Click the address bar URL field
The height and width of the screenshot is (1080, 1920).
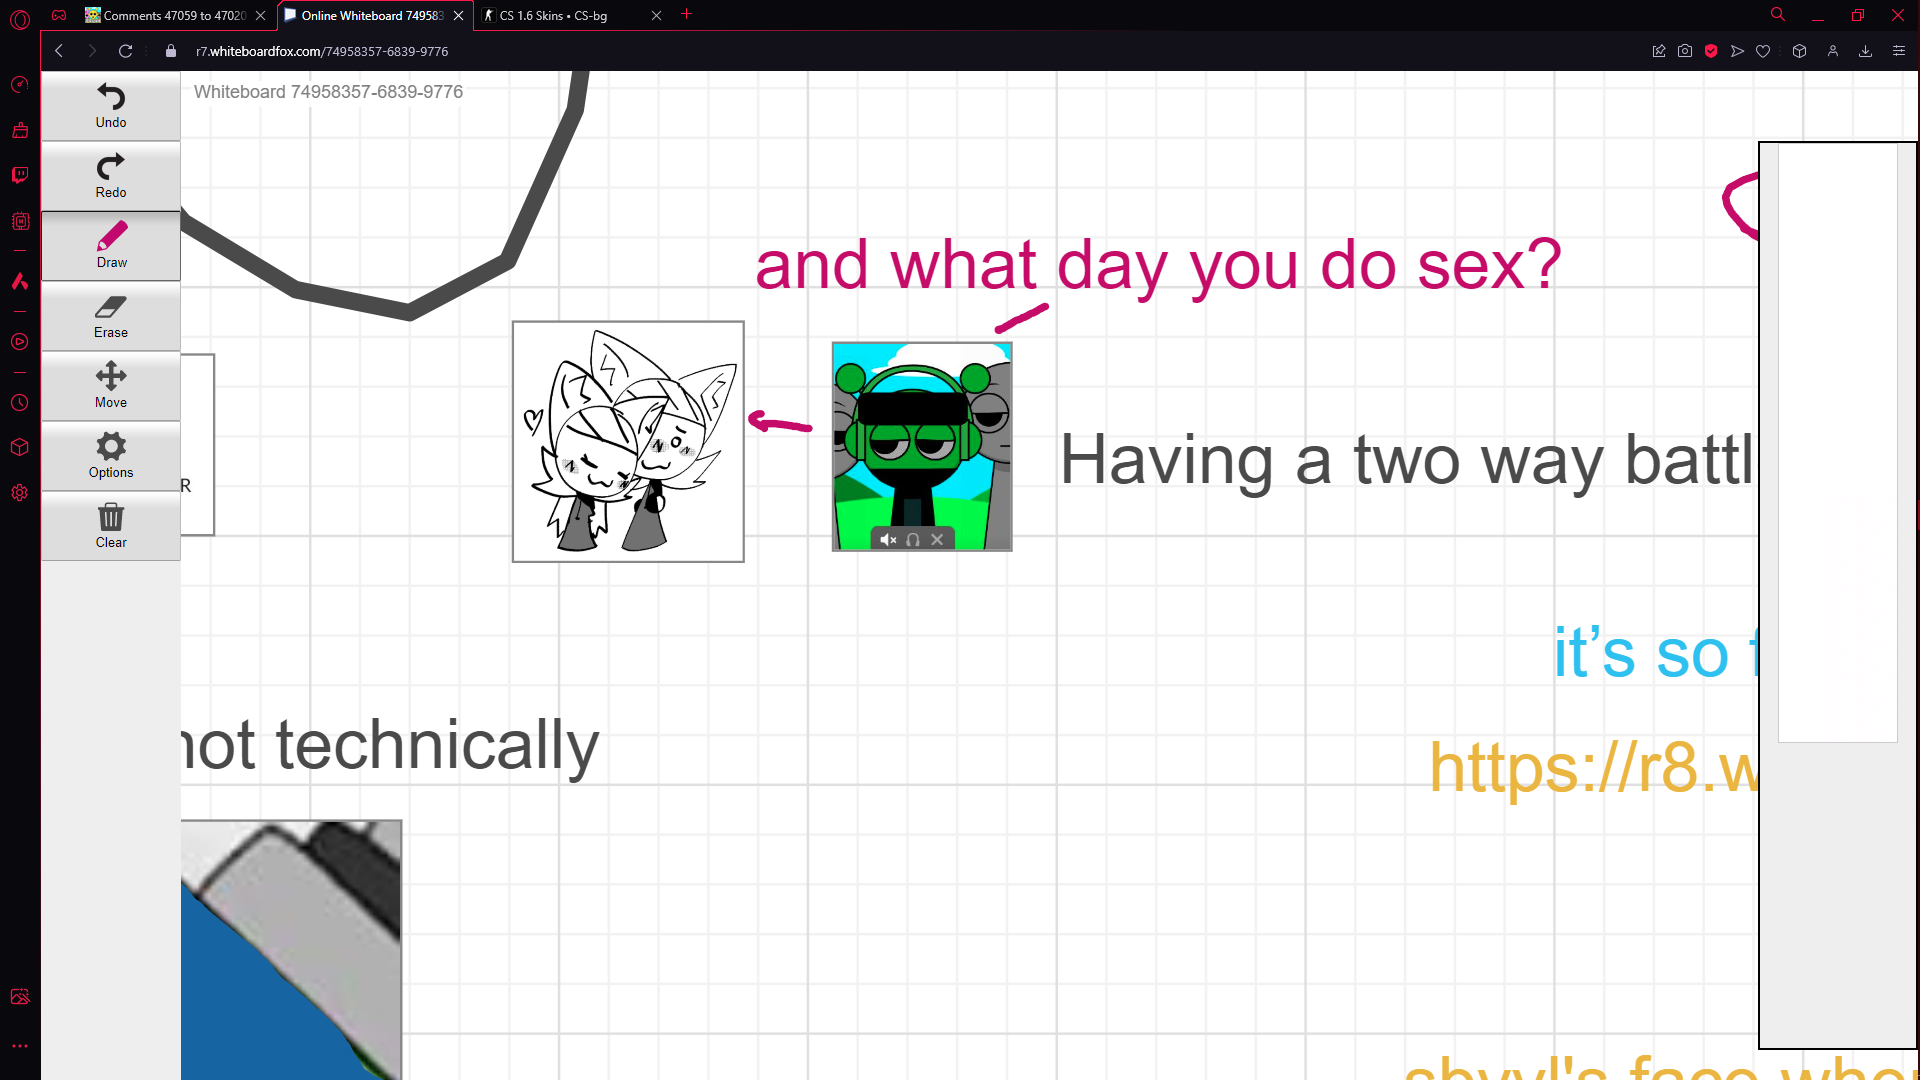click(322, 51)
